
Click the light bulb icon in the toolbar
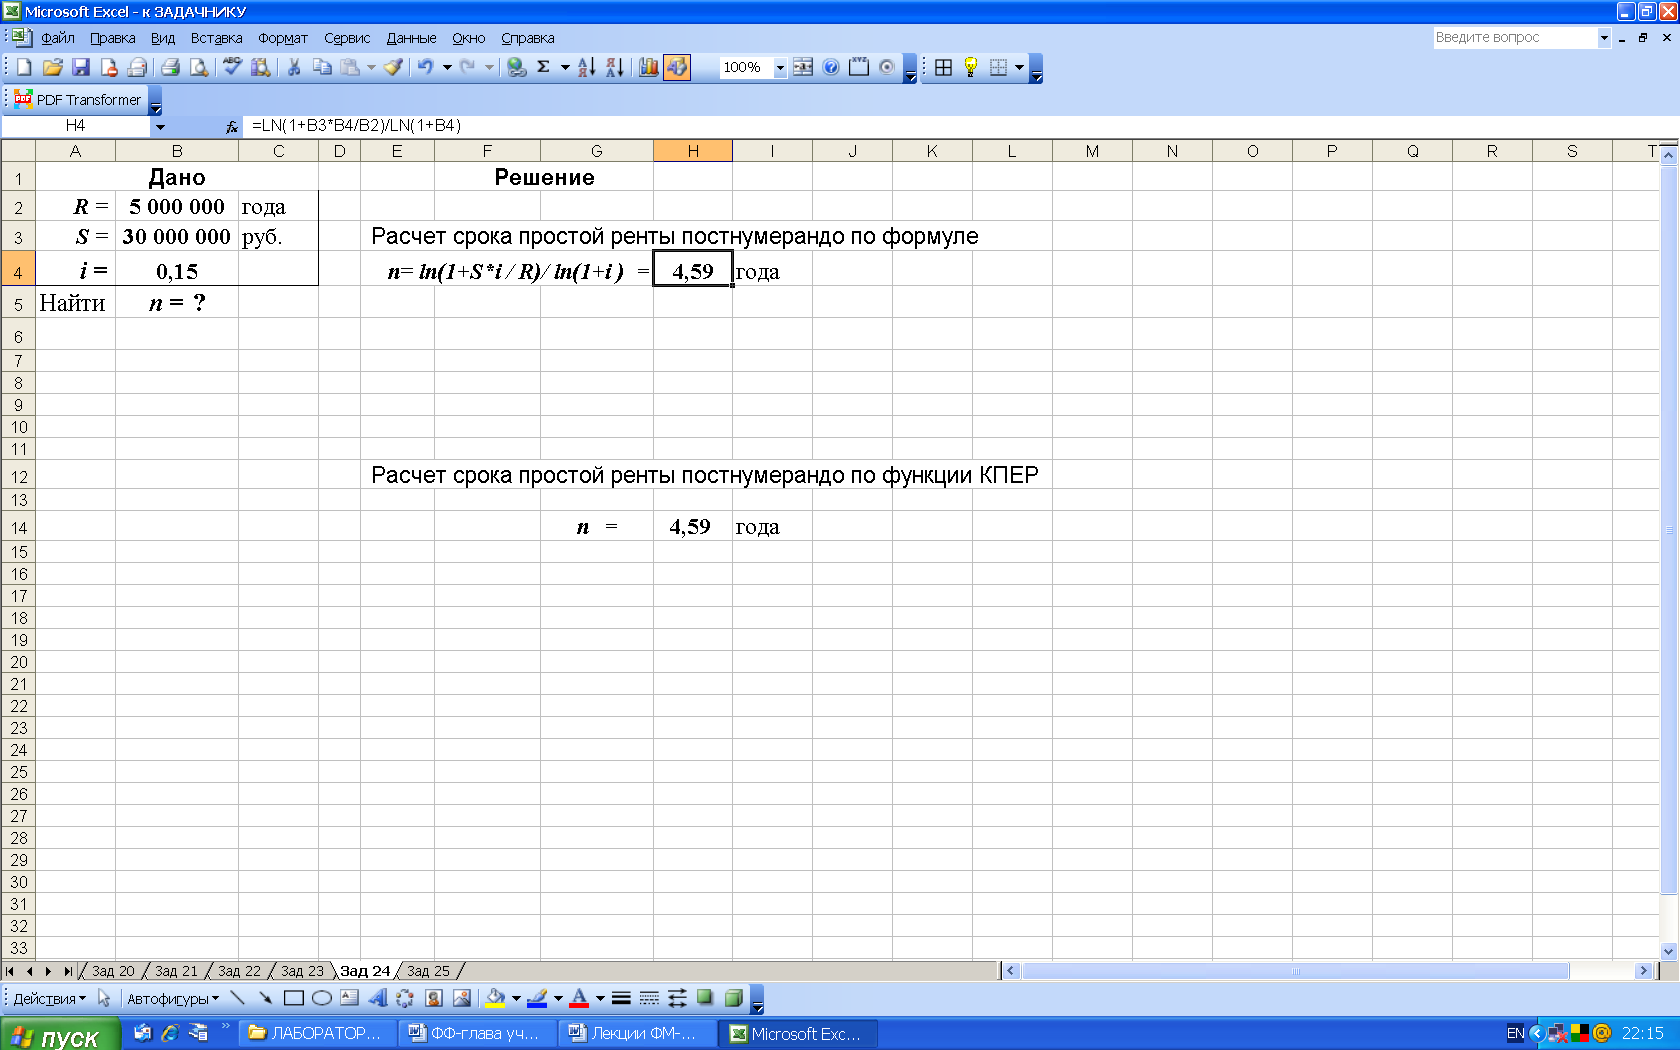click(970, 67)
